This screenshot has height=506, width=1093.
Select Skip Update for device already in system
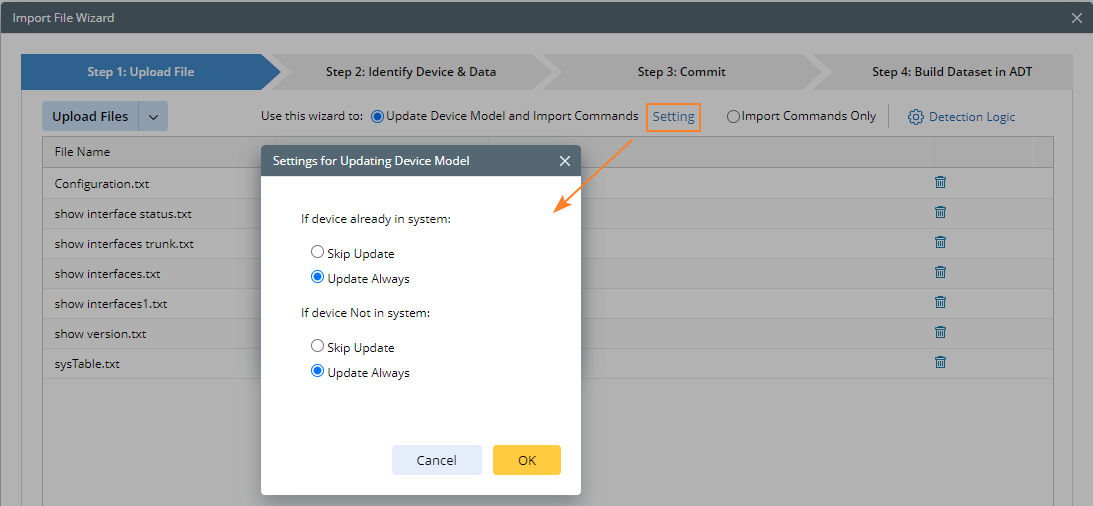(x=318, y=252)
